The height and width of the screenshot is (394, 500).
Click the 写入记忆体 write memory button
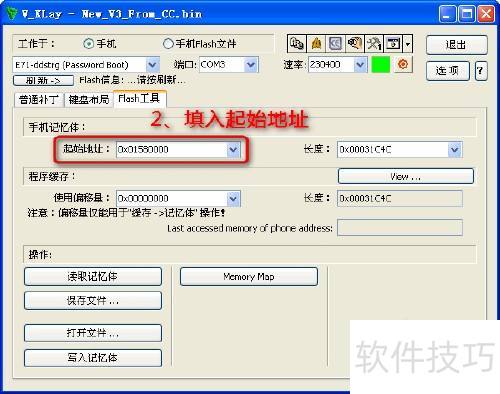pyautogui.click(x=93, y=358)
